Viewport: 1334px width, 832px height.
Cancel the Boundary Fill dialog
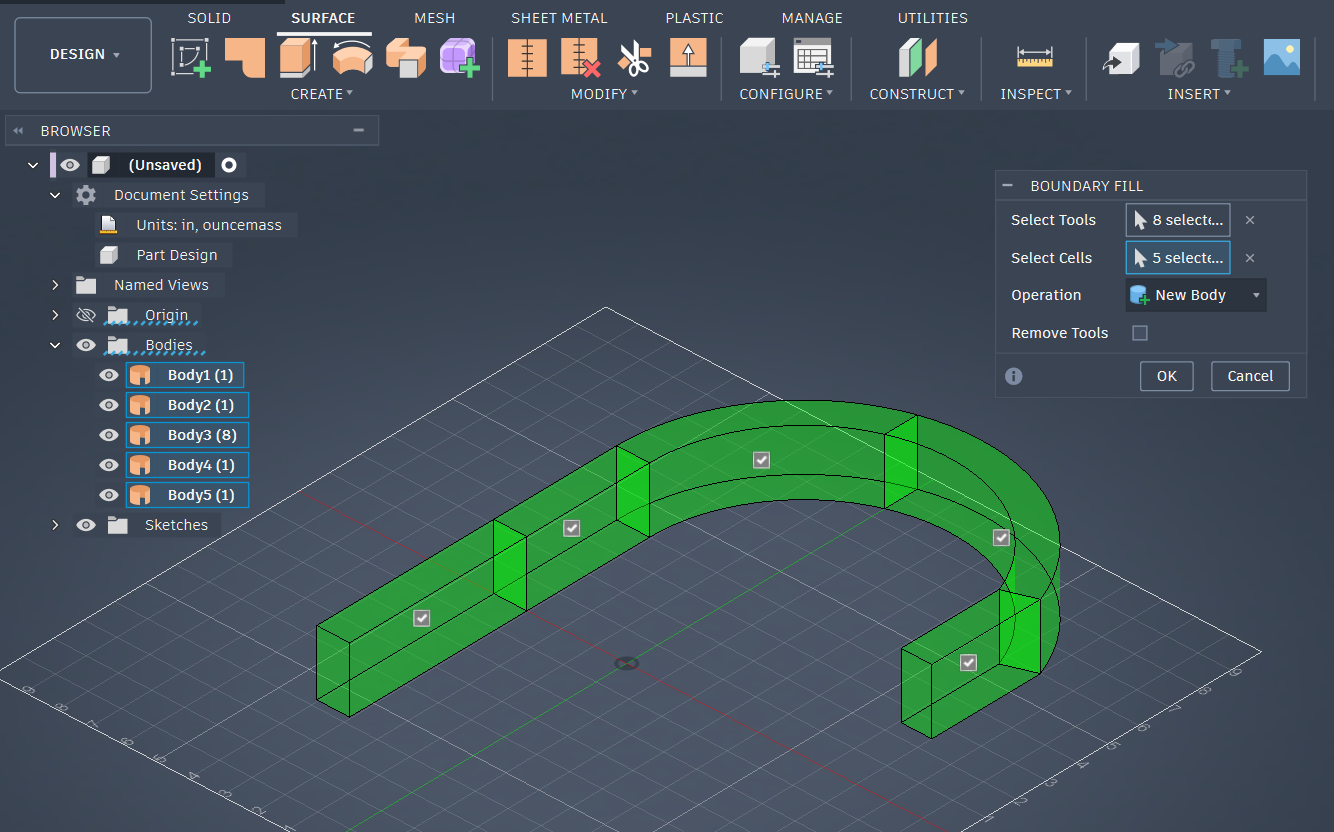click(1250, 376)
